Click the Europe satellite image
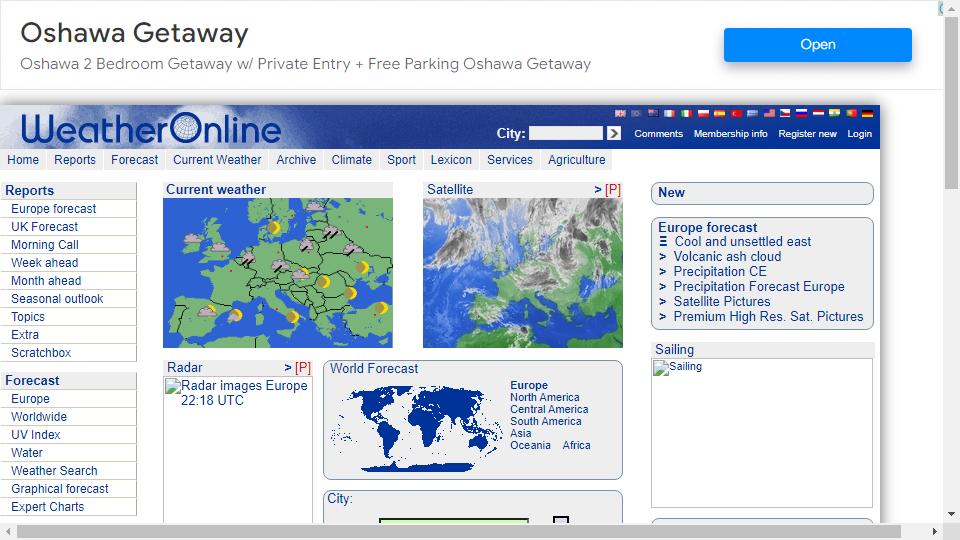Image resolution: width=960 pixels, height=540 pixels. point(523,272)
